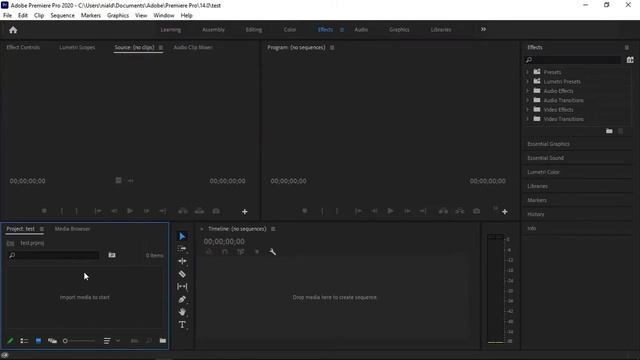This screenshot has height=360, width=640.
Task: Select the Type tool
Action: (x=182, y=324)
